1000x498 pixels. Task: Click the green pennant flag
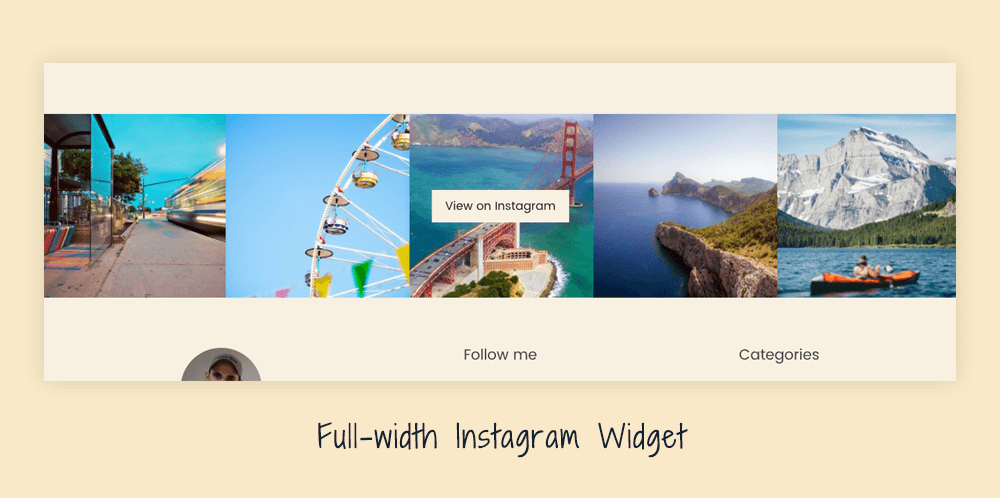point(362,276)
